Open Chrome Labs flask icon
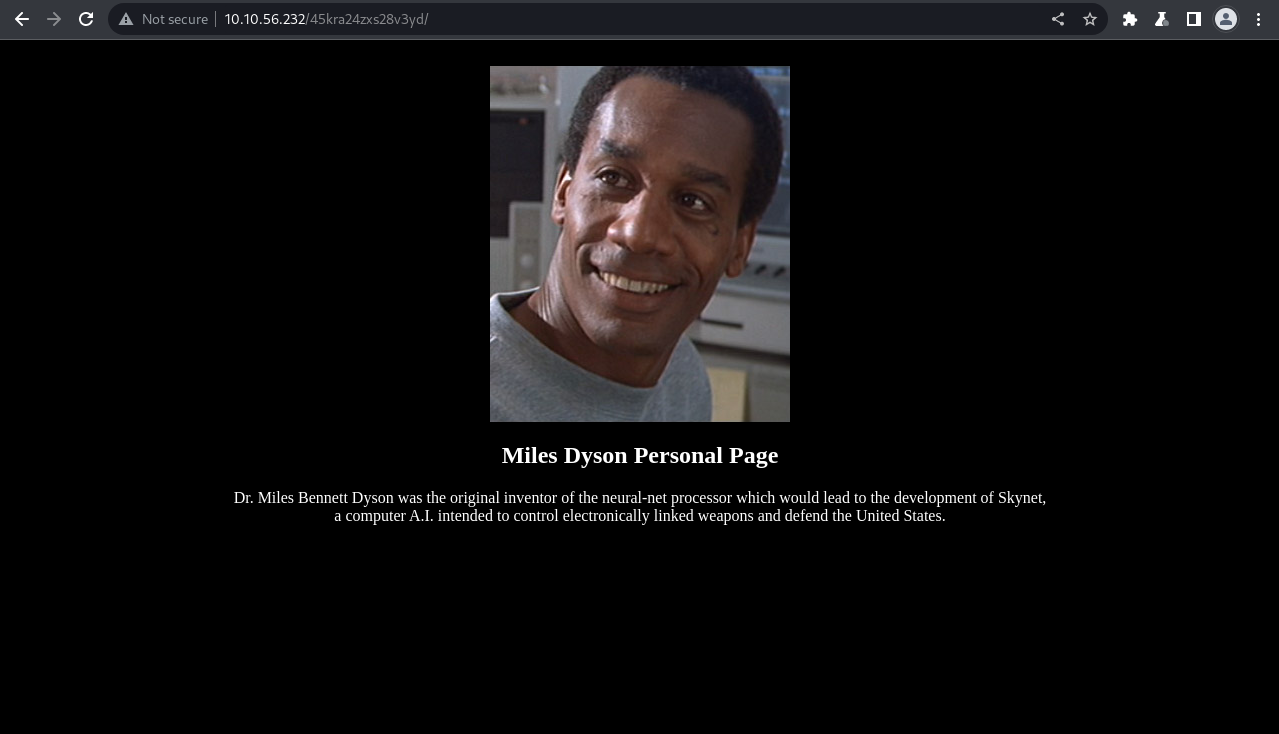 click(x=1162, y=19)
